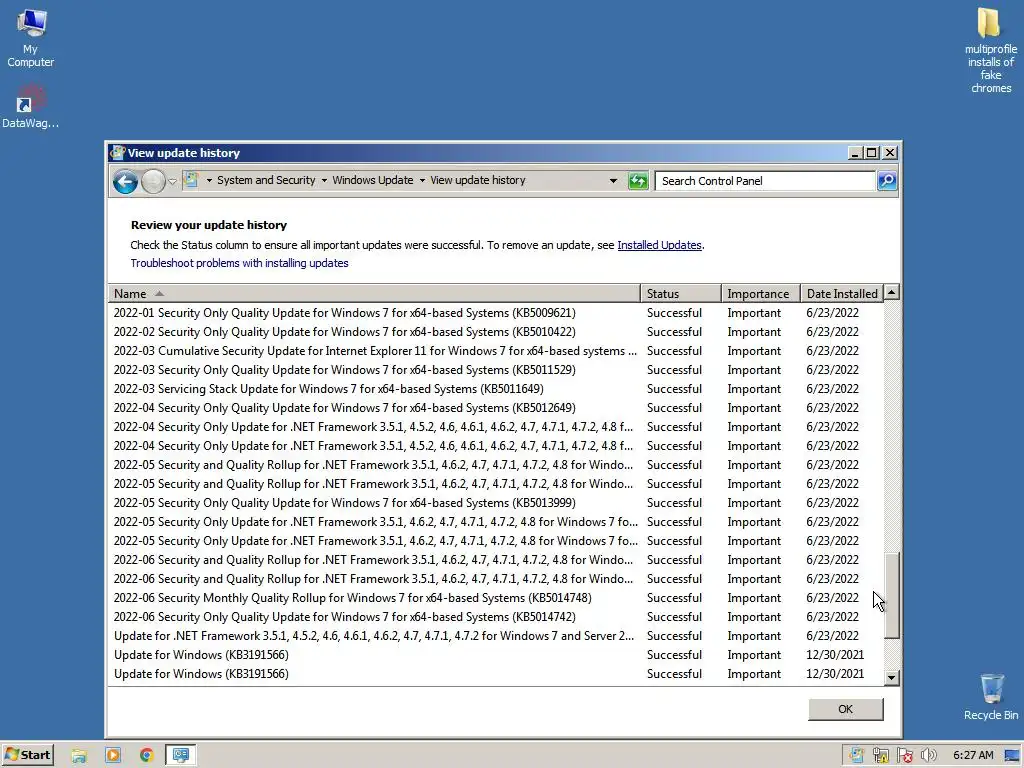Image resolution: width=1024 pixels, height=768 pixels.
Task: Click the scrollbar up arrow
Action: (x=891, y=293)
